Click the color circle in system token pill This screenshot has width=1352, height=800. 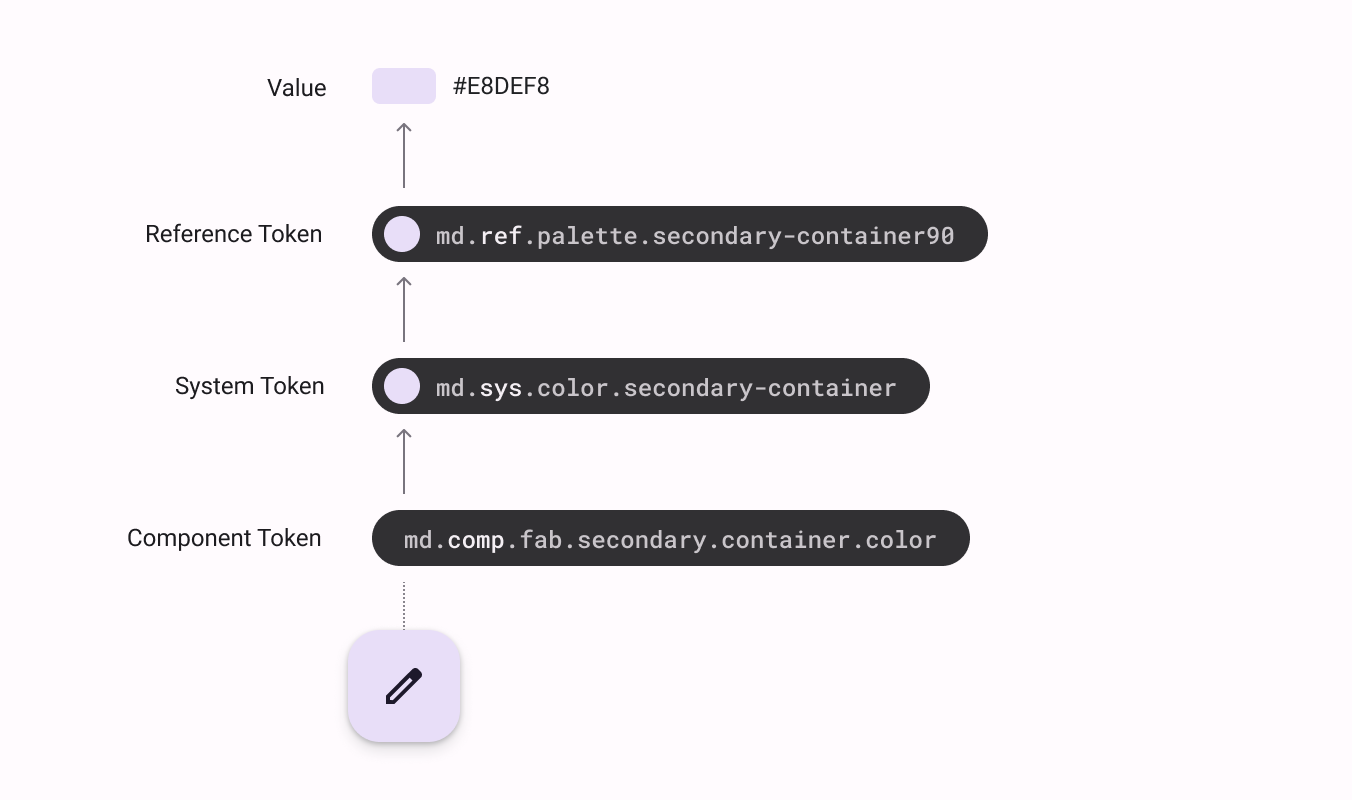coord(402,386)
